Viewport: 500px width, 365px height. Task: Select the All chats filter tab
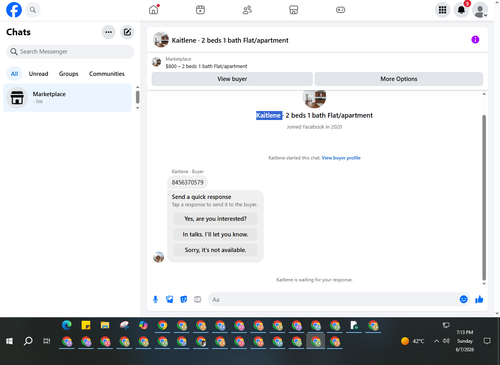14,74
